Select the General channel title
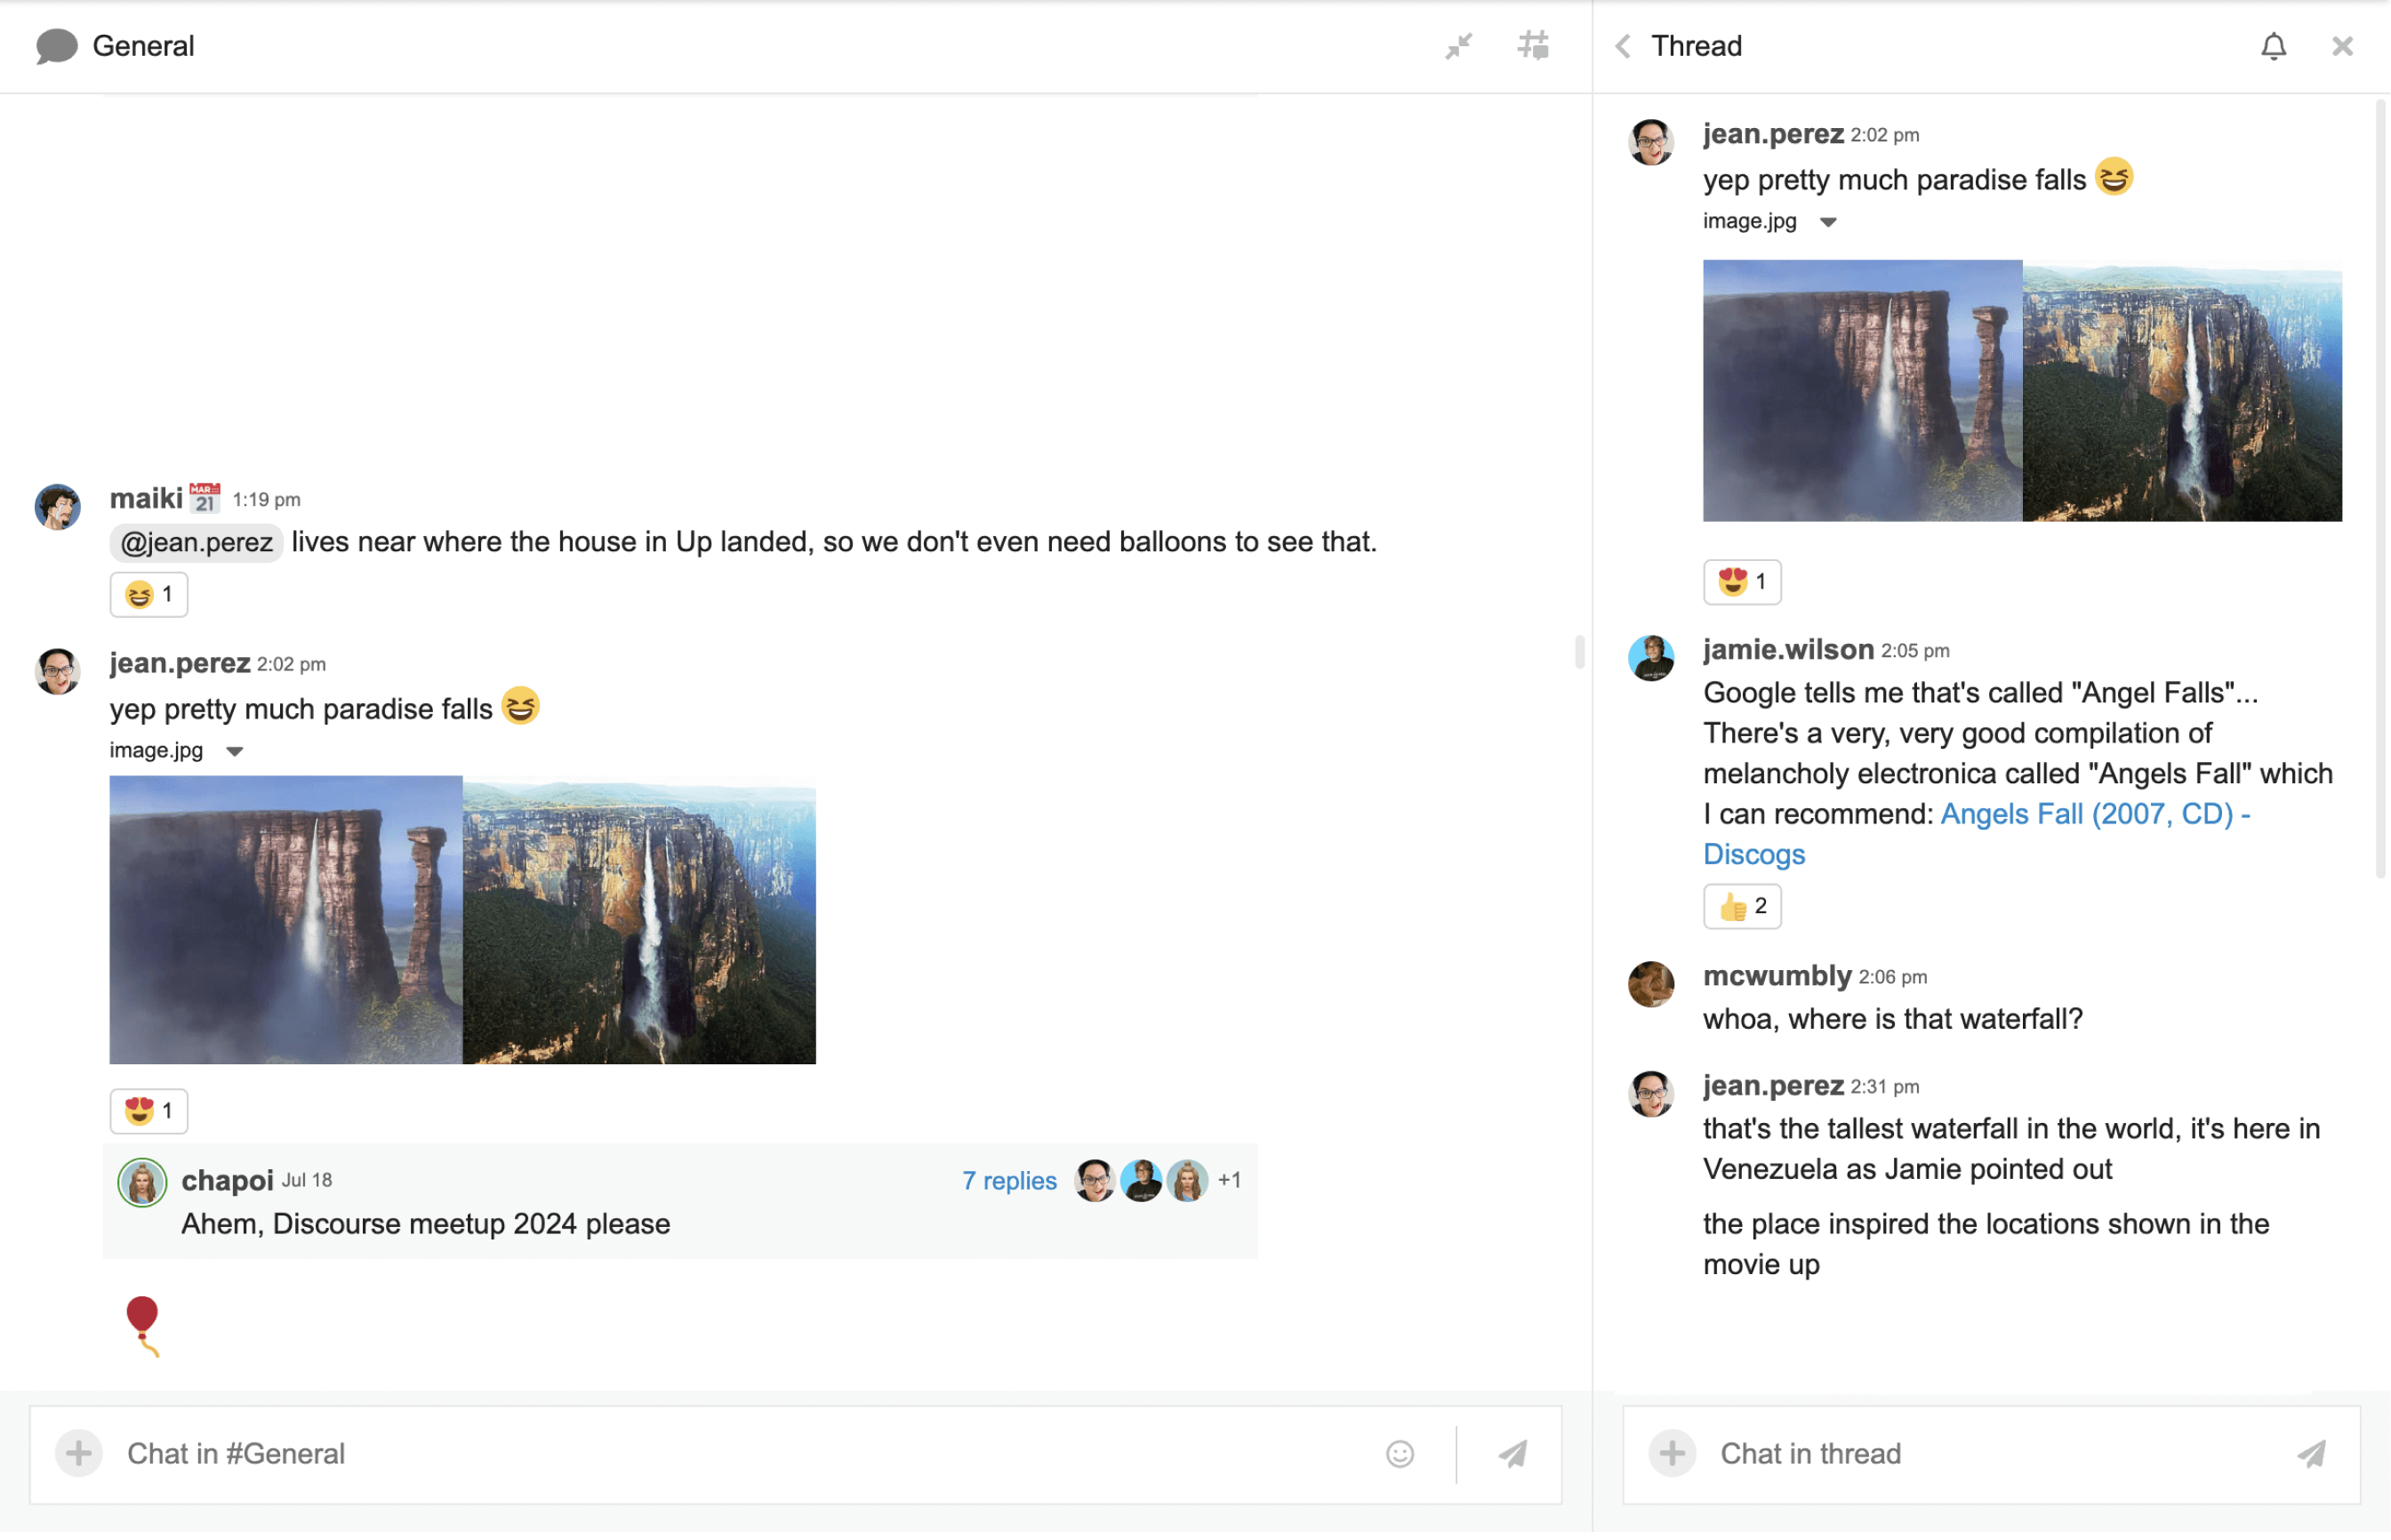Viewport: 2391px width, 1540px height. [143, 46]
